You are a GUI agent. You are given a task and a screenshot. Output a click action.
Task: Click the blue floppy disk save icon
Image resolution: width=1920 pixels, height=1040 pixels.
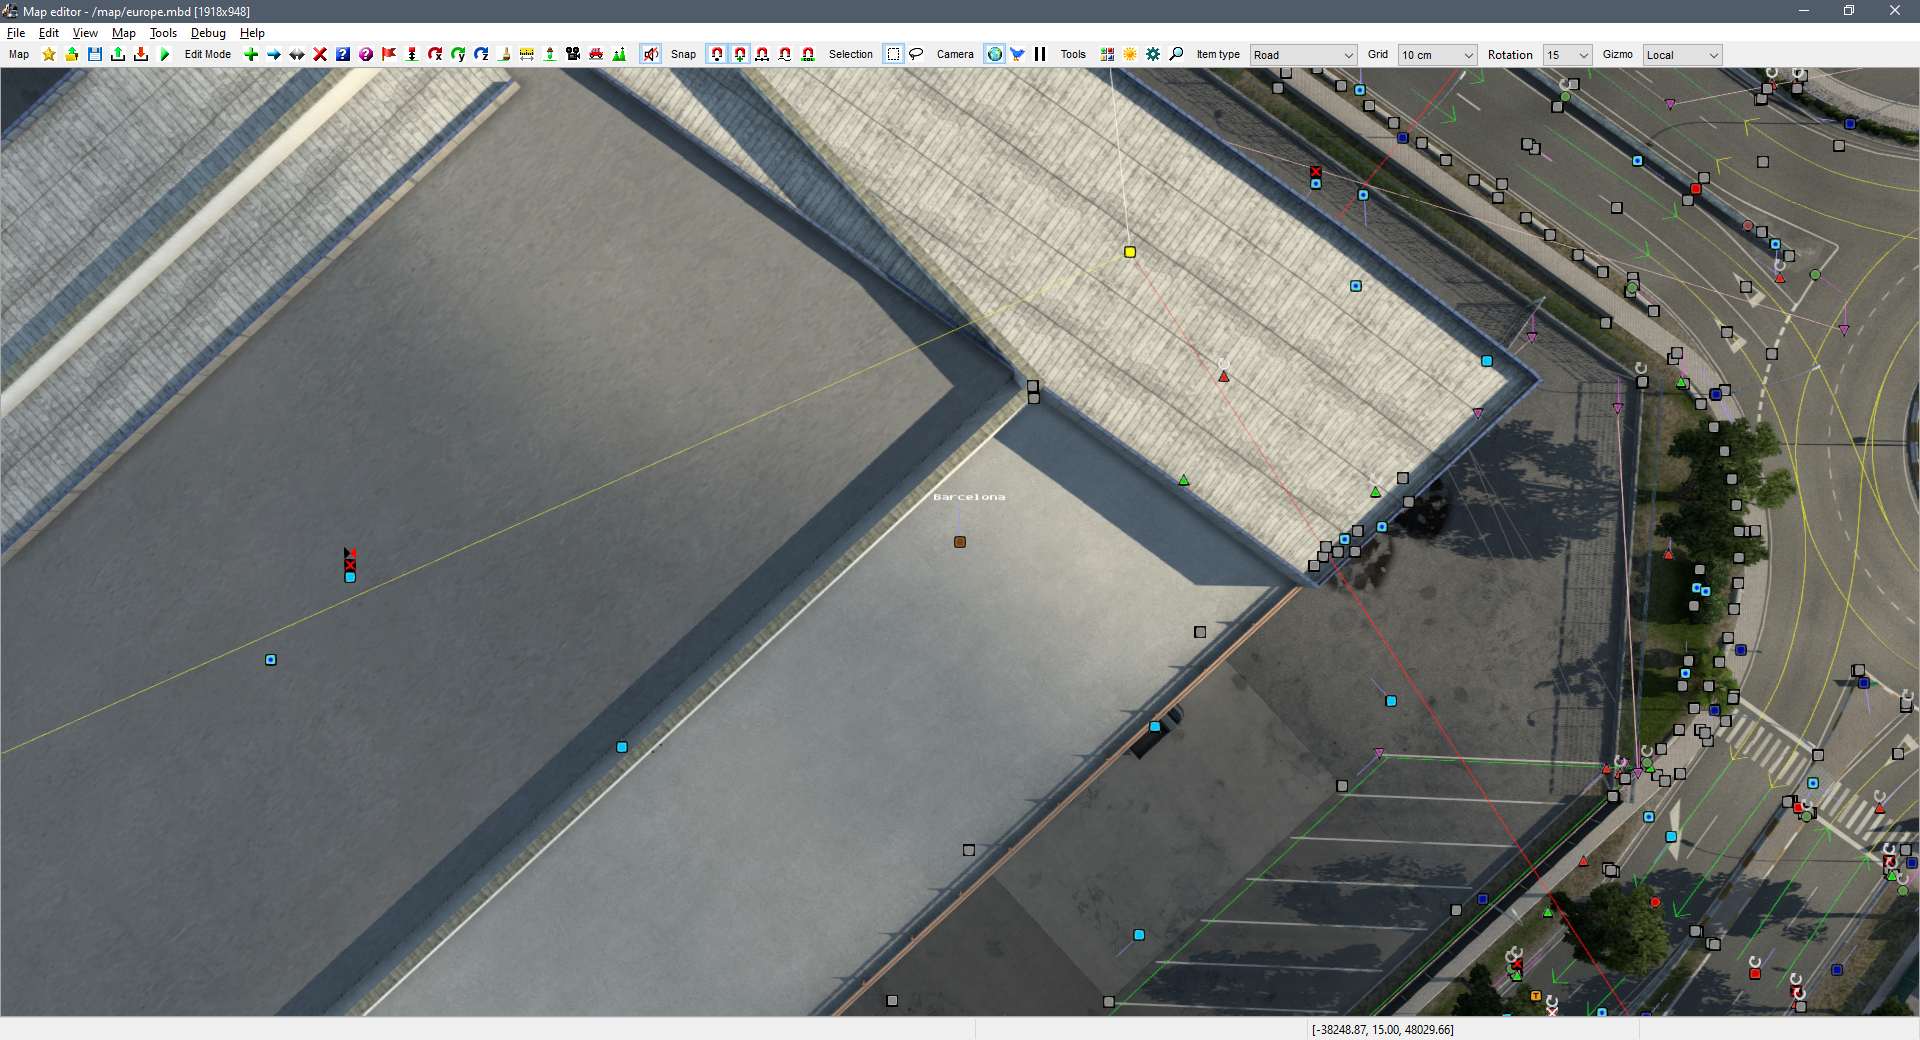pos(95,54)
